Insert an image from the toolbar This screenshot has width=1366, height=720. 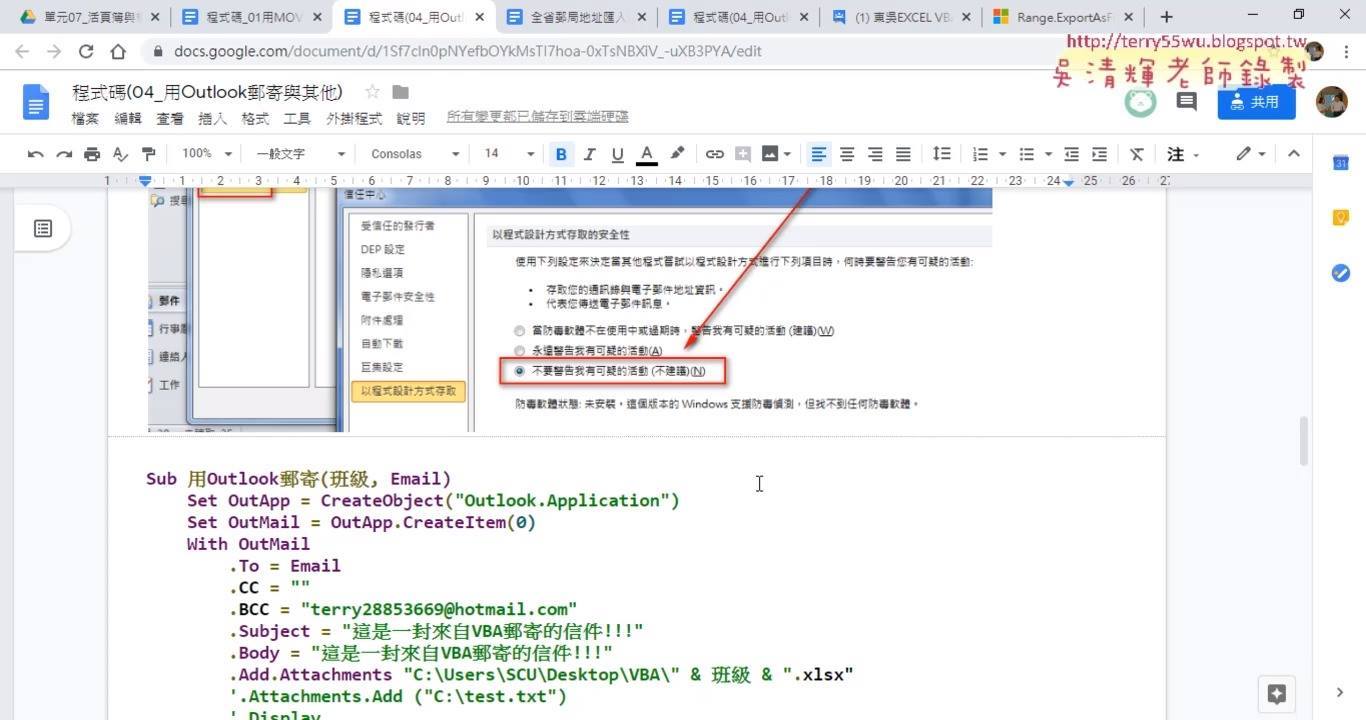(x=770, y=154)
